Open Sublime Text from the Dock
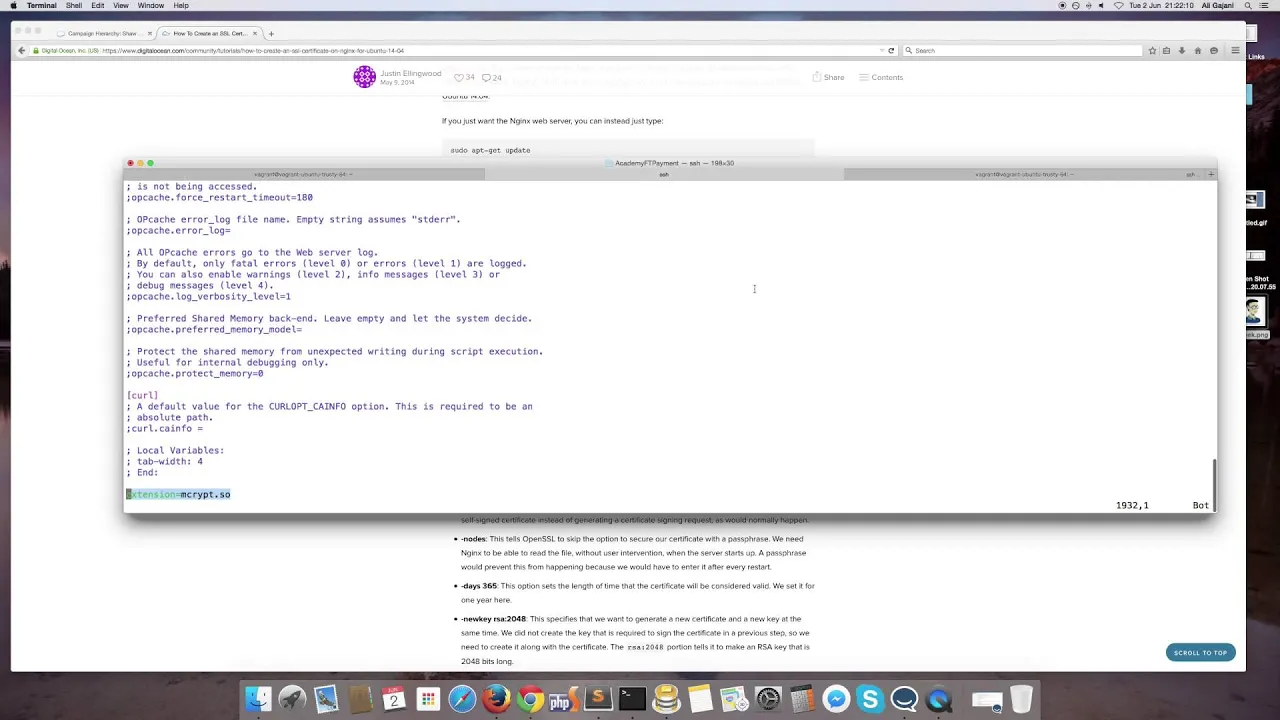The height and width of the screenshot is (720, 1280). point(598,699)
